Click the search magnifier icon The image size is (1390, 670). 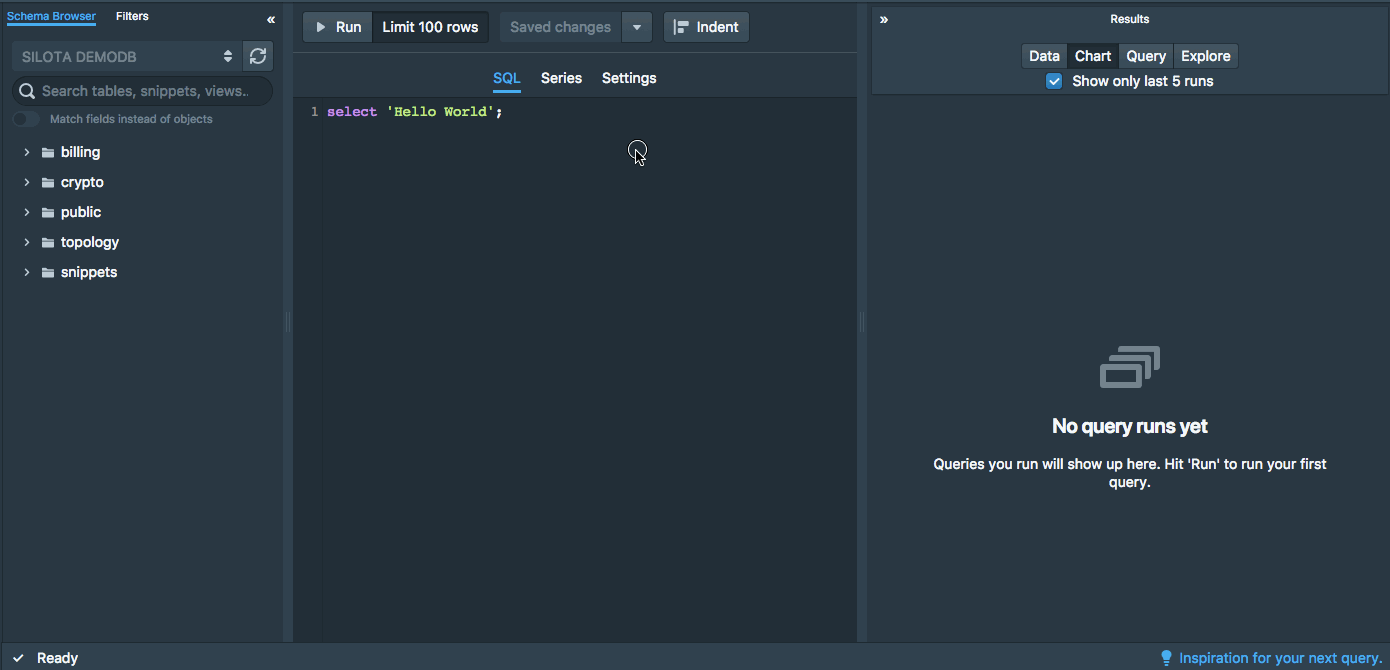tap(28, 91)
